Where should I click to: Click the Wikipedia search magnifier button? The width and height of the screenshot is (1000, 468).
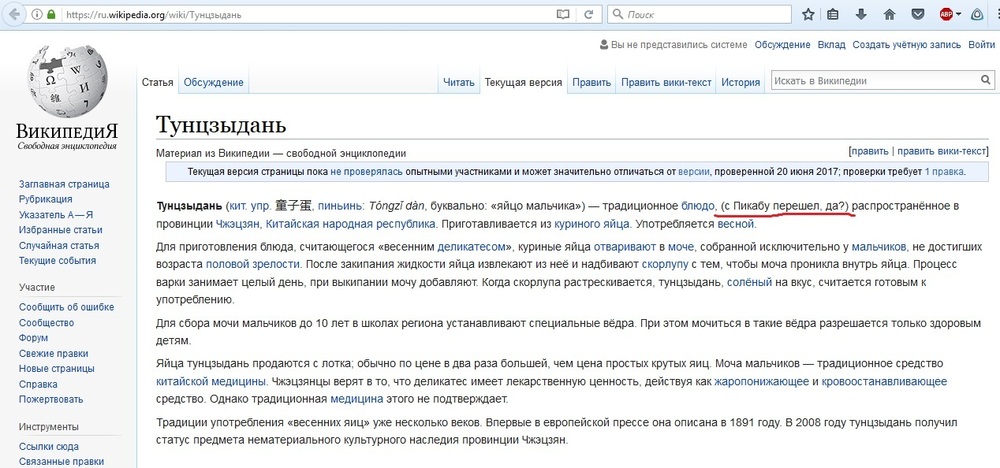[x=985, y=81]
